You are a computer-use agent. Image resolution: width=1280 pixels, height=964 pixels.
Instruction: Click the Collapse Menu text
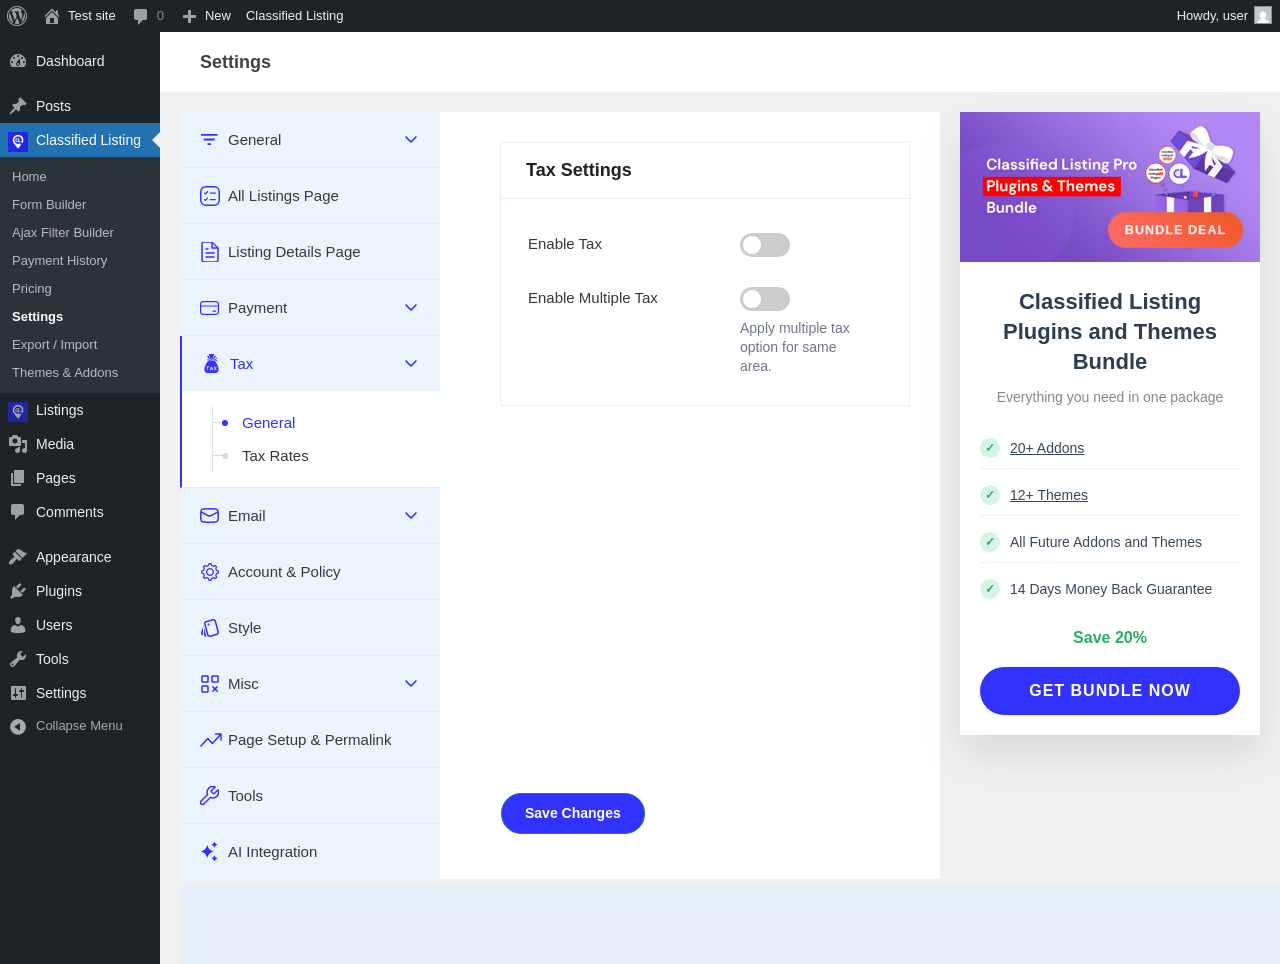point(79,726)
